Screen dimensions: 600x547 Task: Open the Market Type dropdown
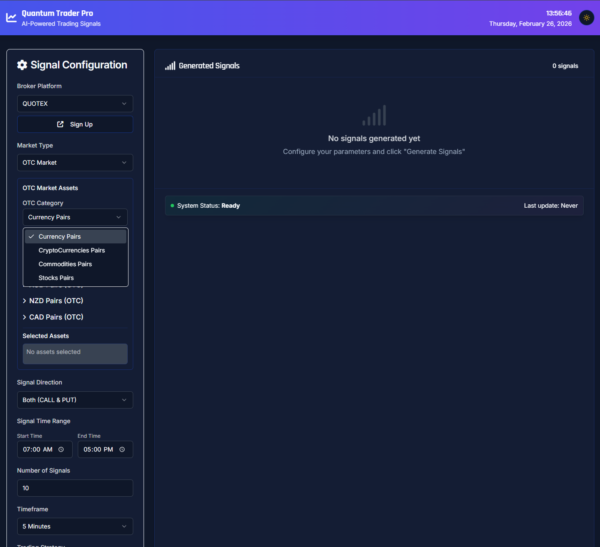click(75, 162)
